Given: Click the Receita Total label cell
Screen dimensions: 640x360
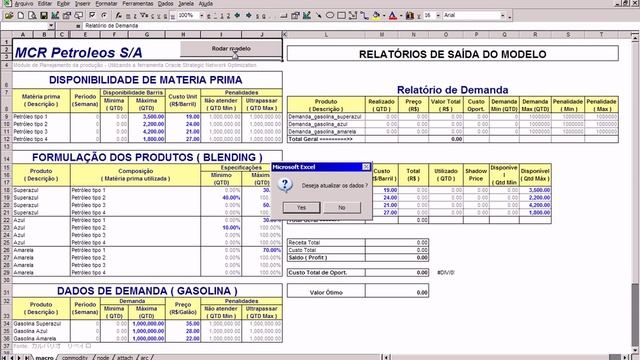Looking at the screenshot, I should coord(326,242).
